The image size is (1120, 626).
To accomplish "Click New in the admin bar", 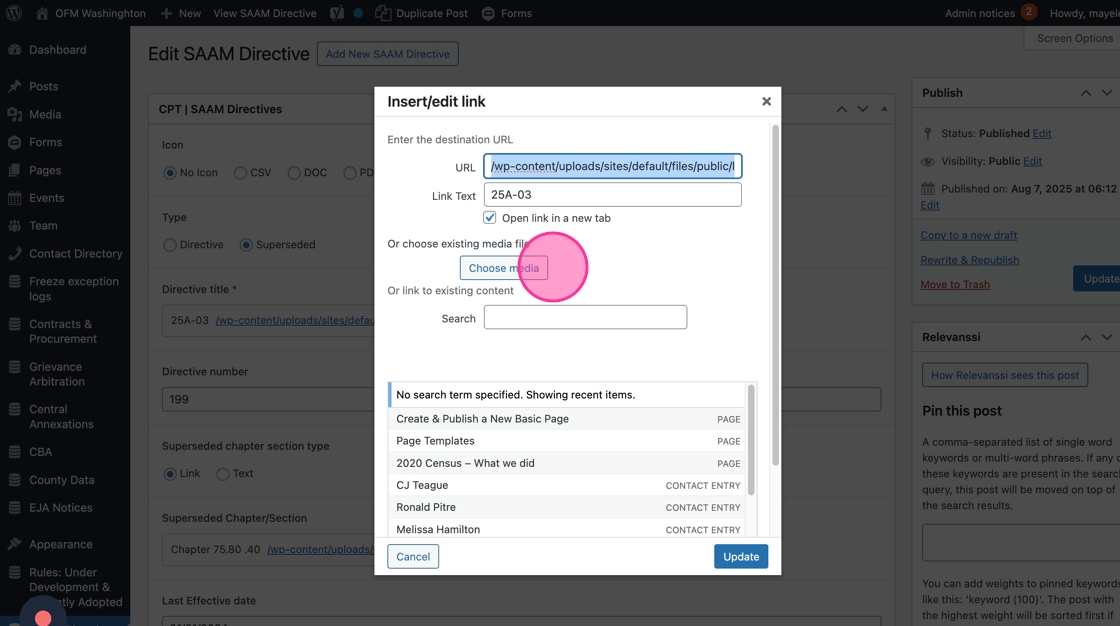I will 181,13.
